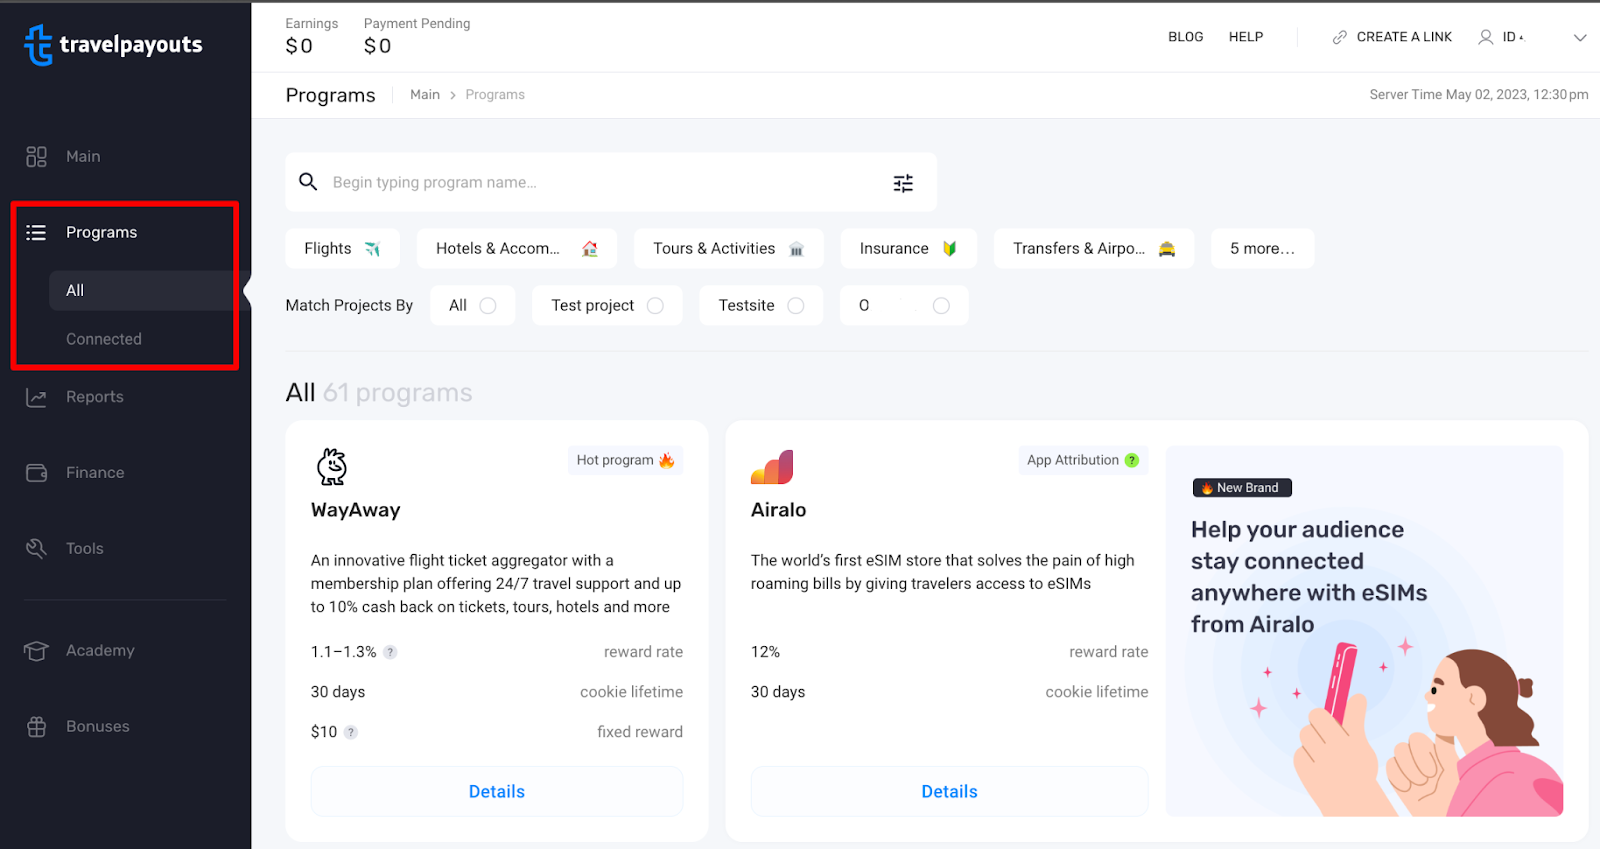
Task: Click the Finance wallet icon
Action: pyautogui.click(x=36, y=473)
